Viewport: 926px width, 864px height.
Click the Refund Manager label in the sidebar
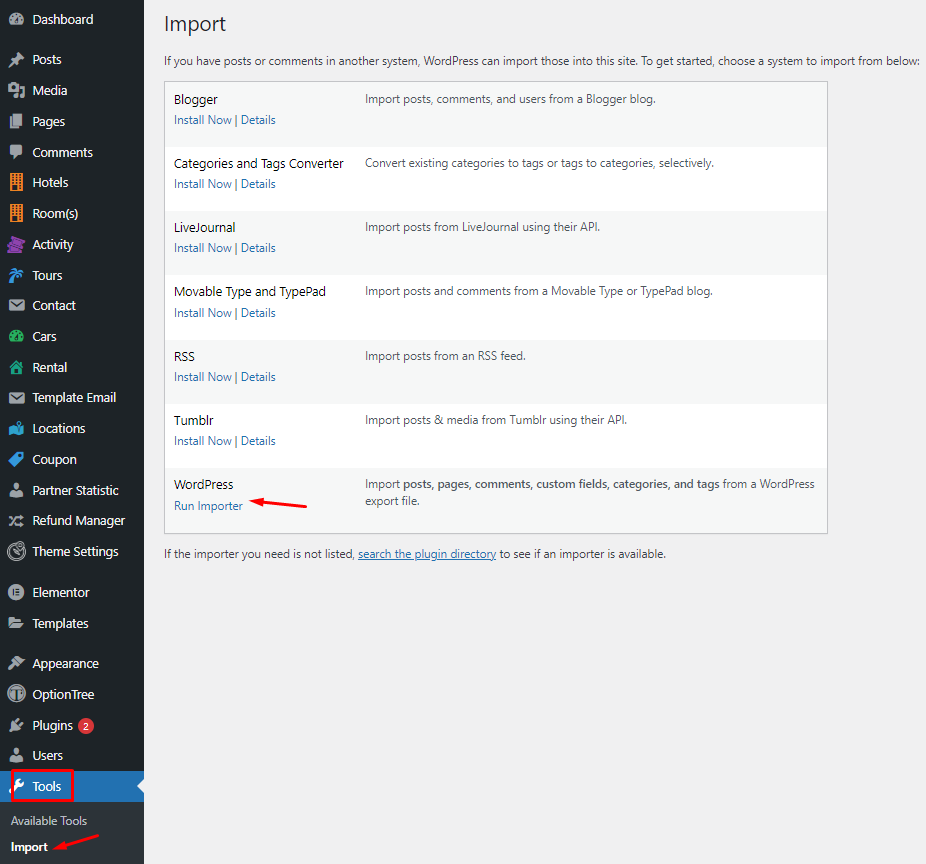tap(79, 520)
